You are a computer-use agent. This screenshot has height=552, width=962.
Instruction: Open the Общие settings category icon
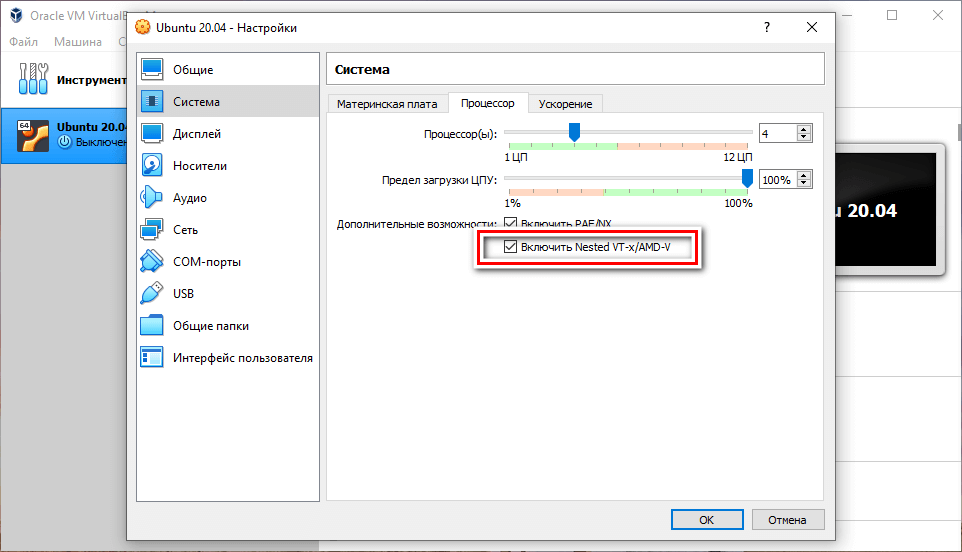(152, 69)
